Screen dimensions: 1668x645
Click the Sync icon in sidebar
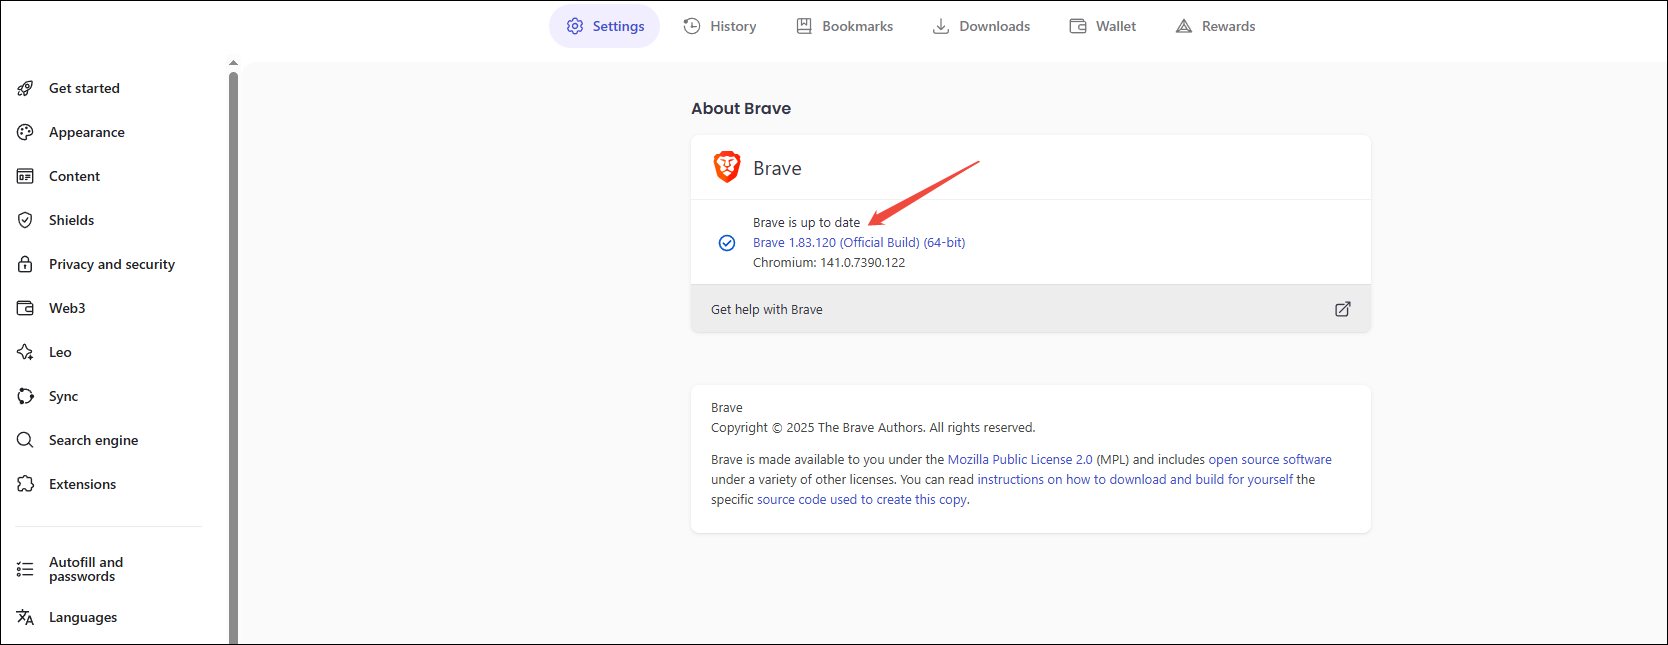pos(25,396)
